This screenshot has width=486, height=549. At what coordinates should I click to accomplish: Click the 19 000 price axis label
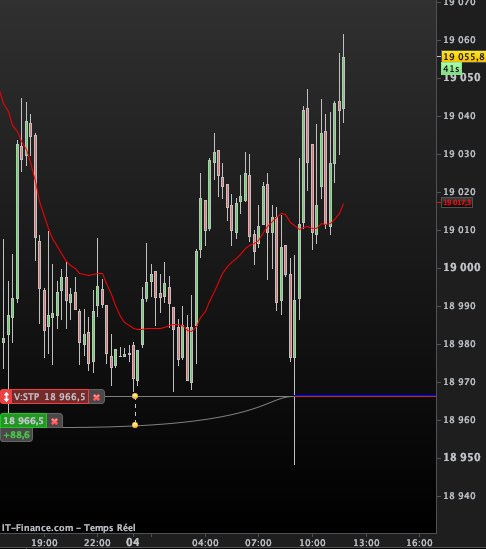[461, 267]
